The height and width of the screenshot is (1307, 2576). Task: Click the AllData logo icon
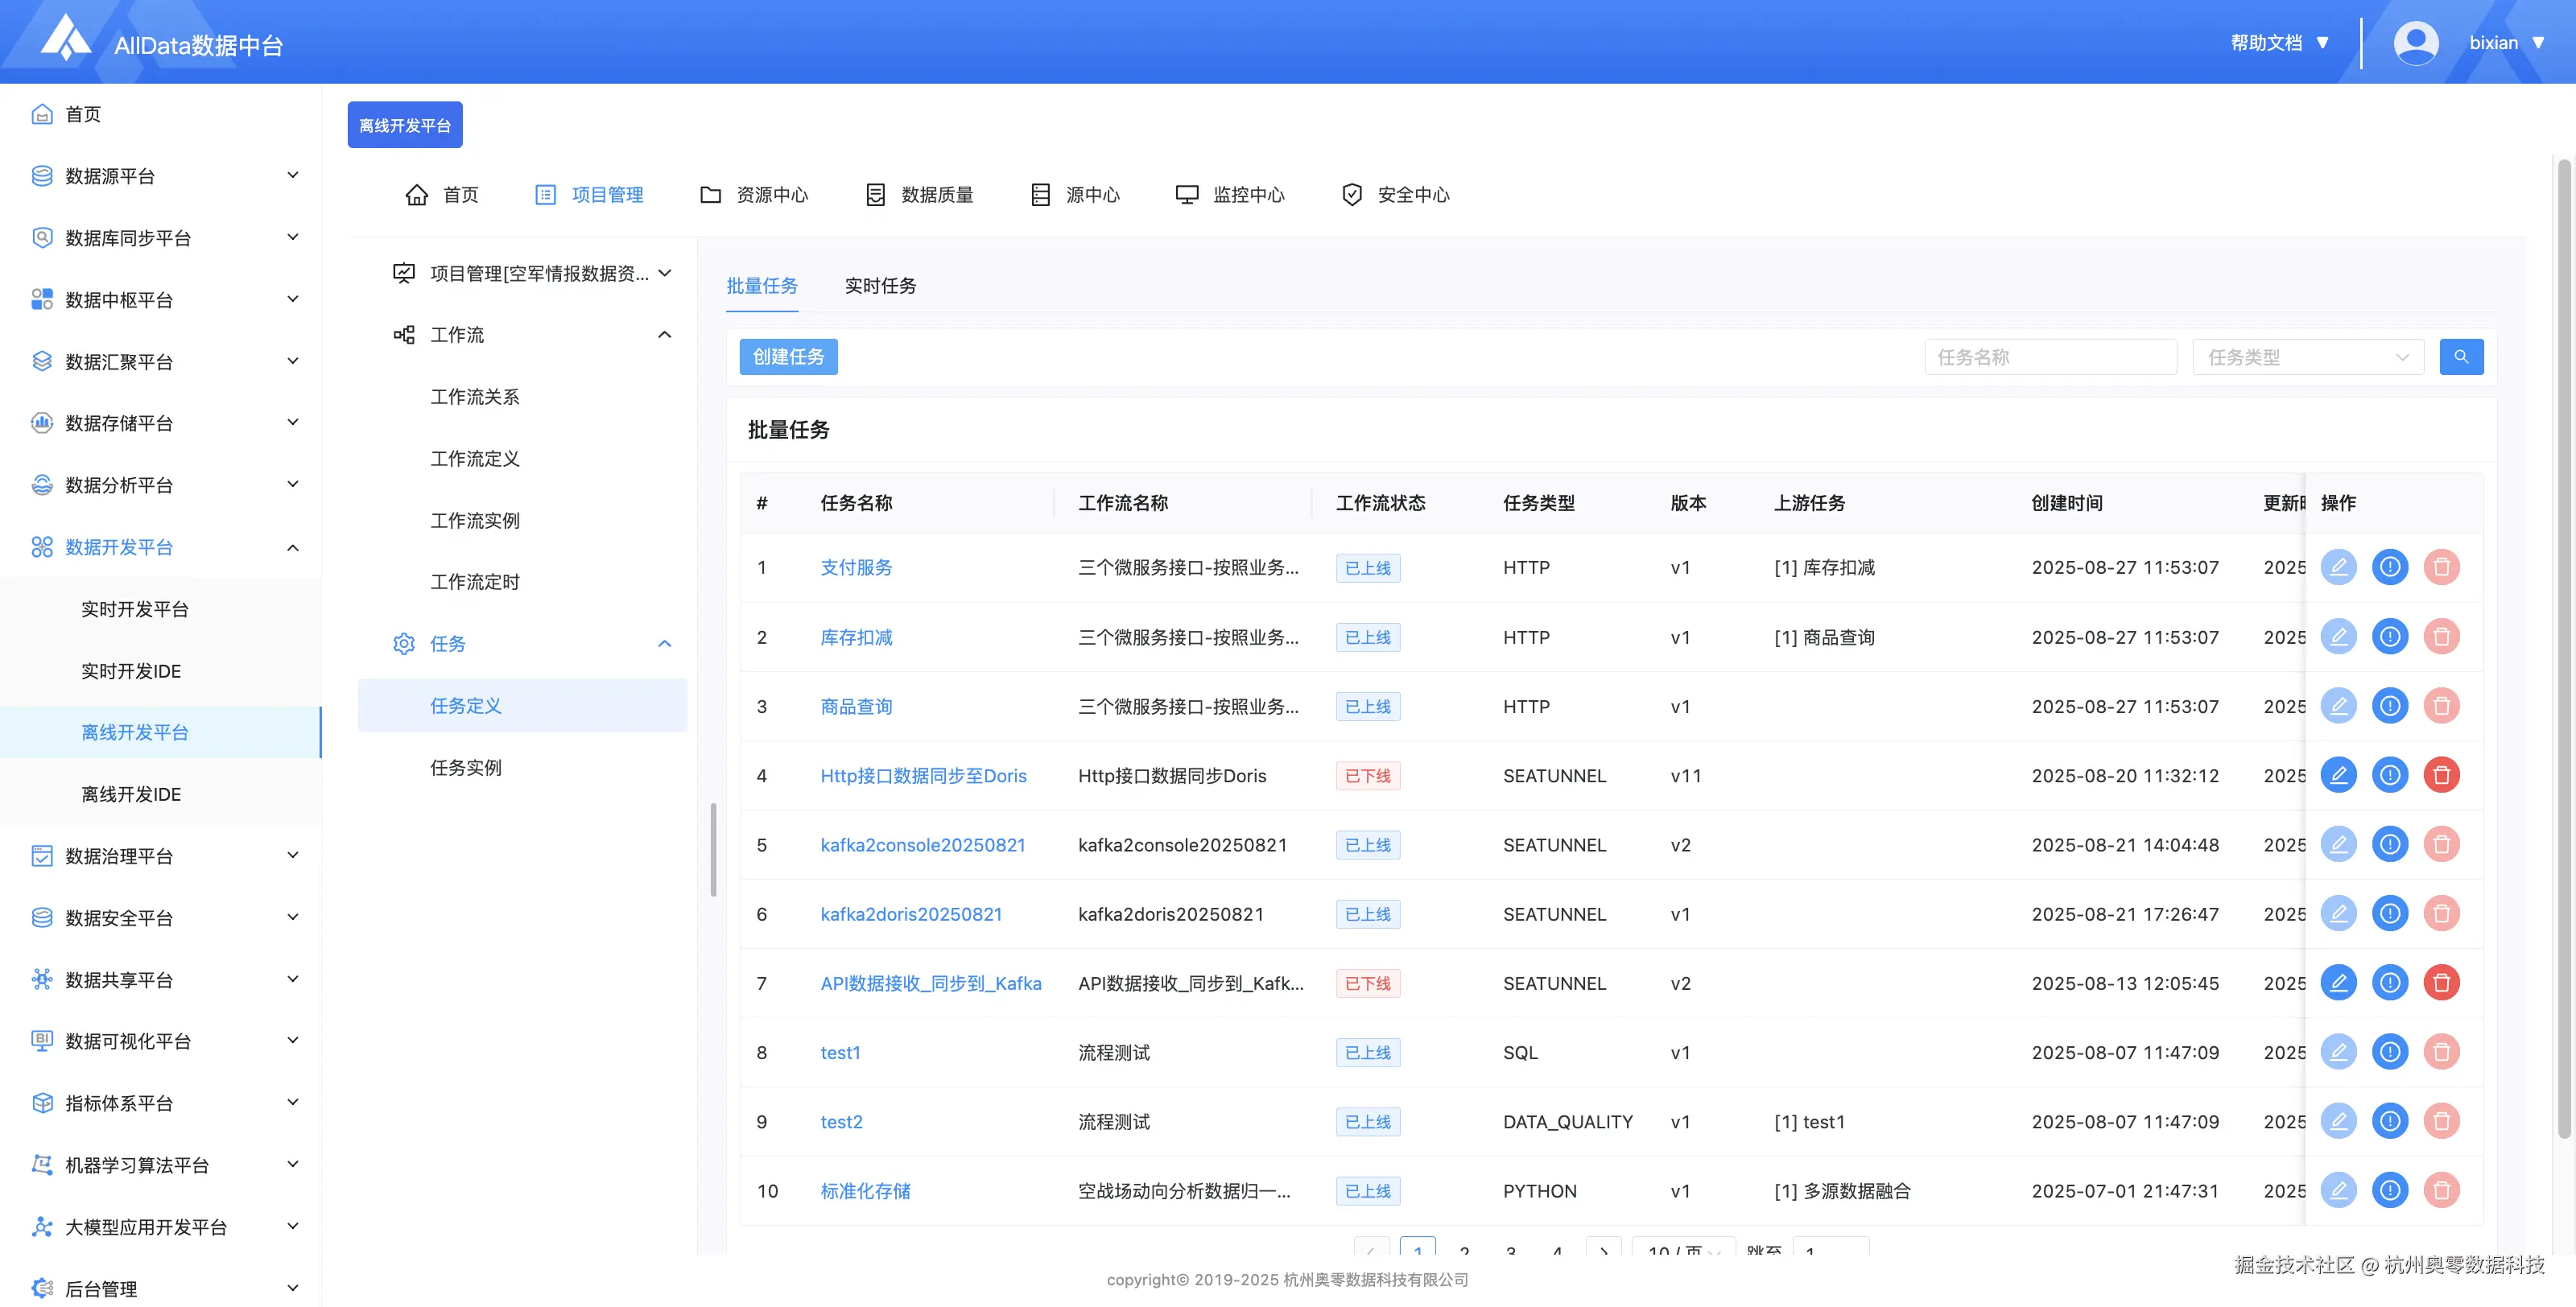click(x=65, y=38)
